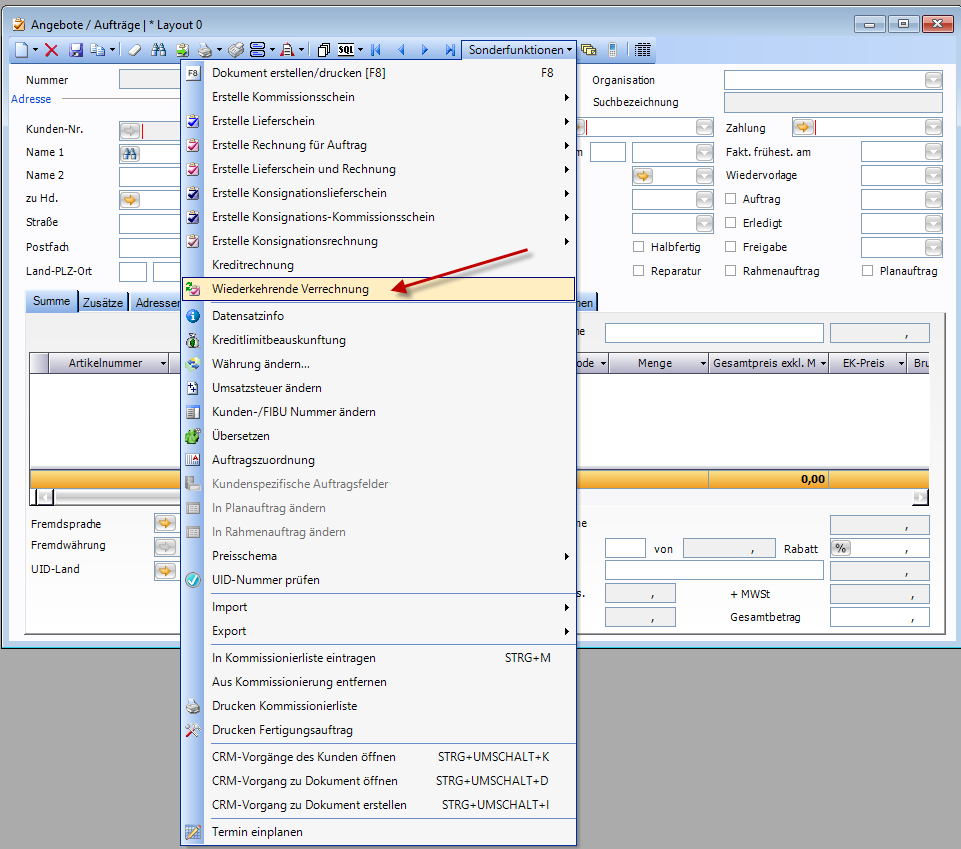Enable the Halbfertig checkbox

click(x=639, y=247)
